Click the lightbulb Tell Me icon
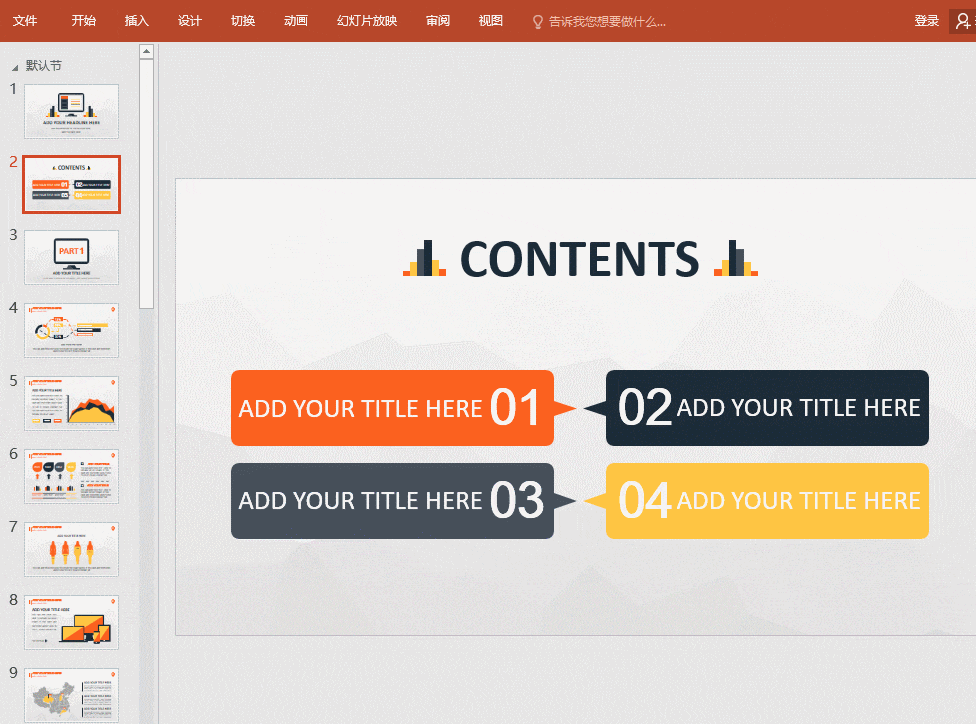This screenshot has width=976, height=724. click(x=538, y=22)
